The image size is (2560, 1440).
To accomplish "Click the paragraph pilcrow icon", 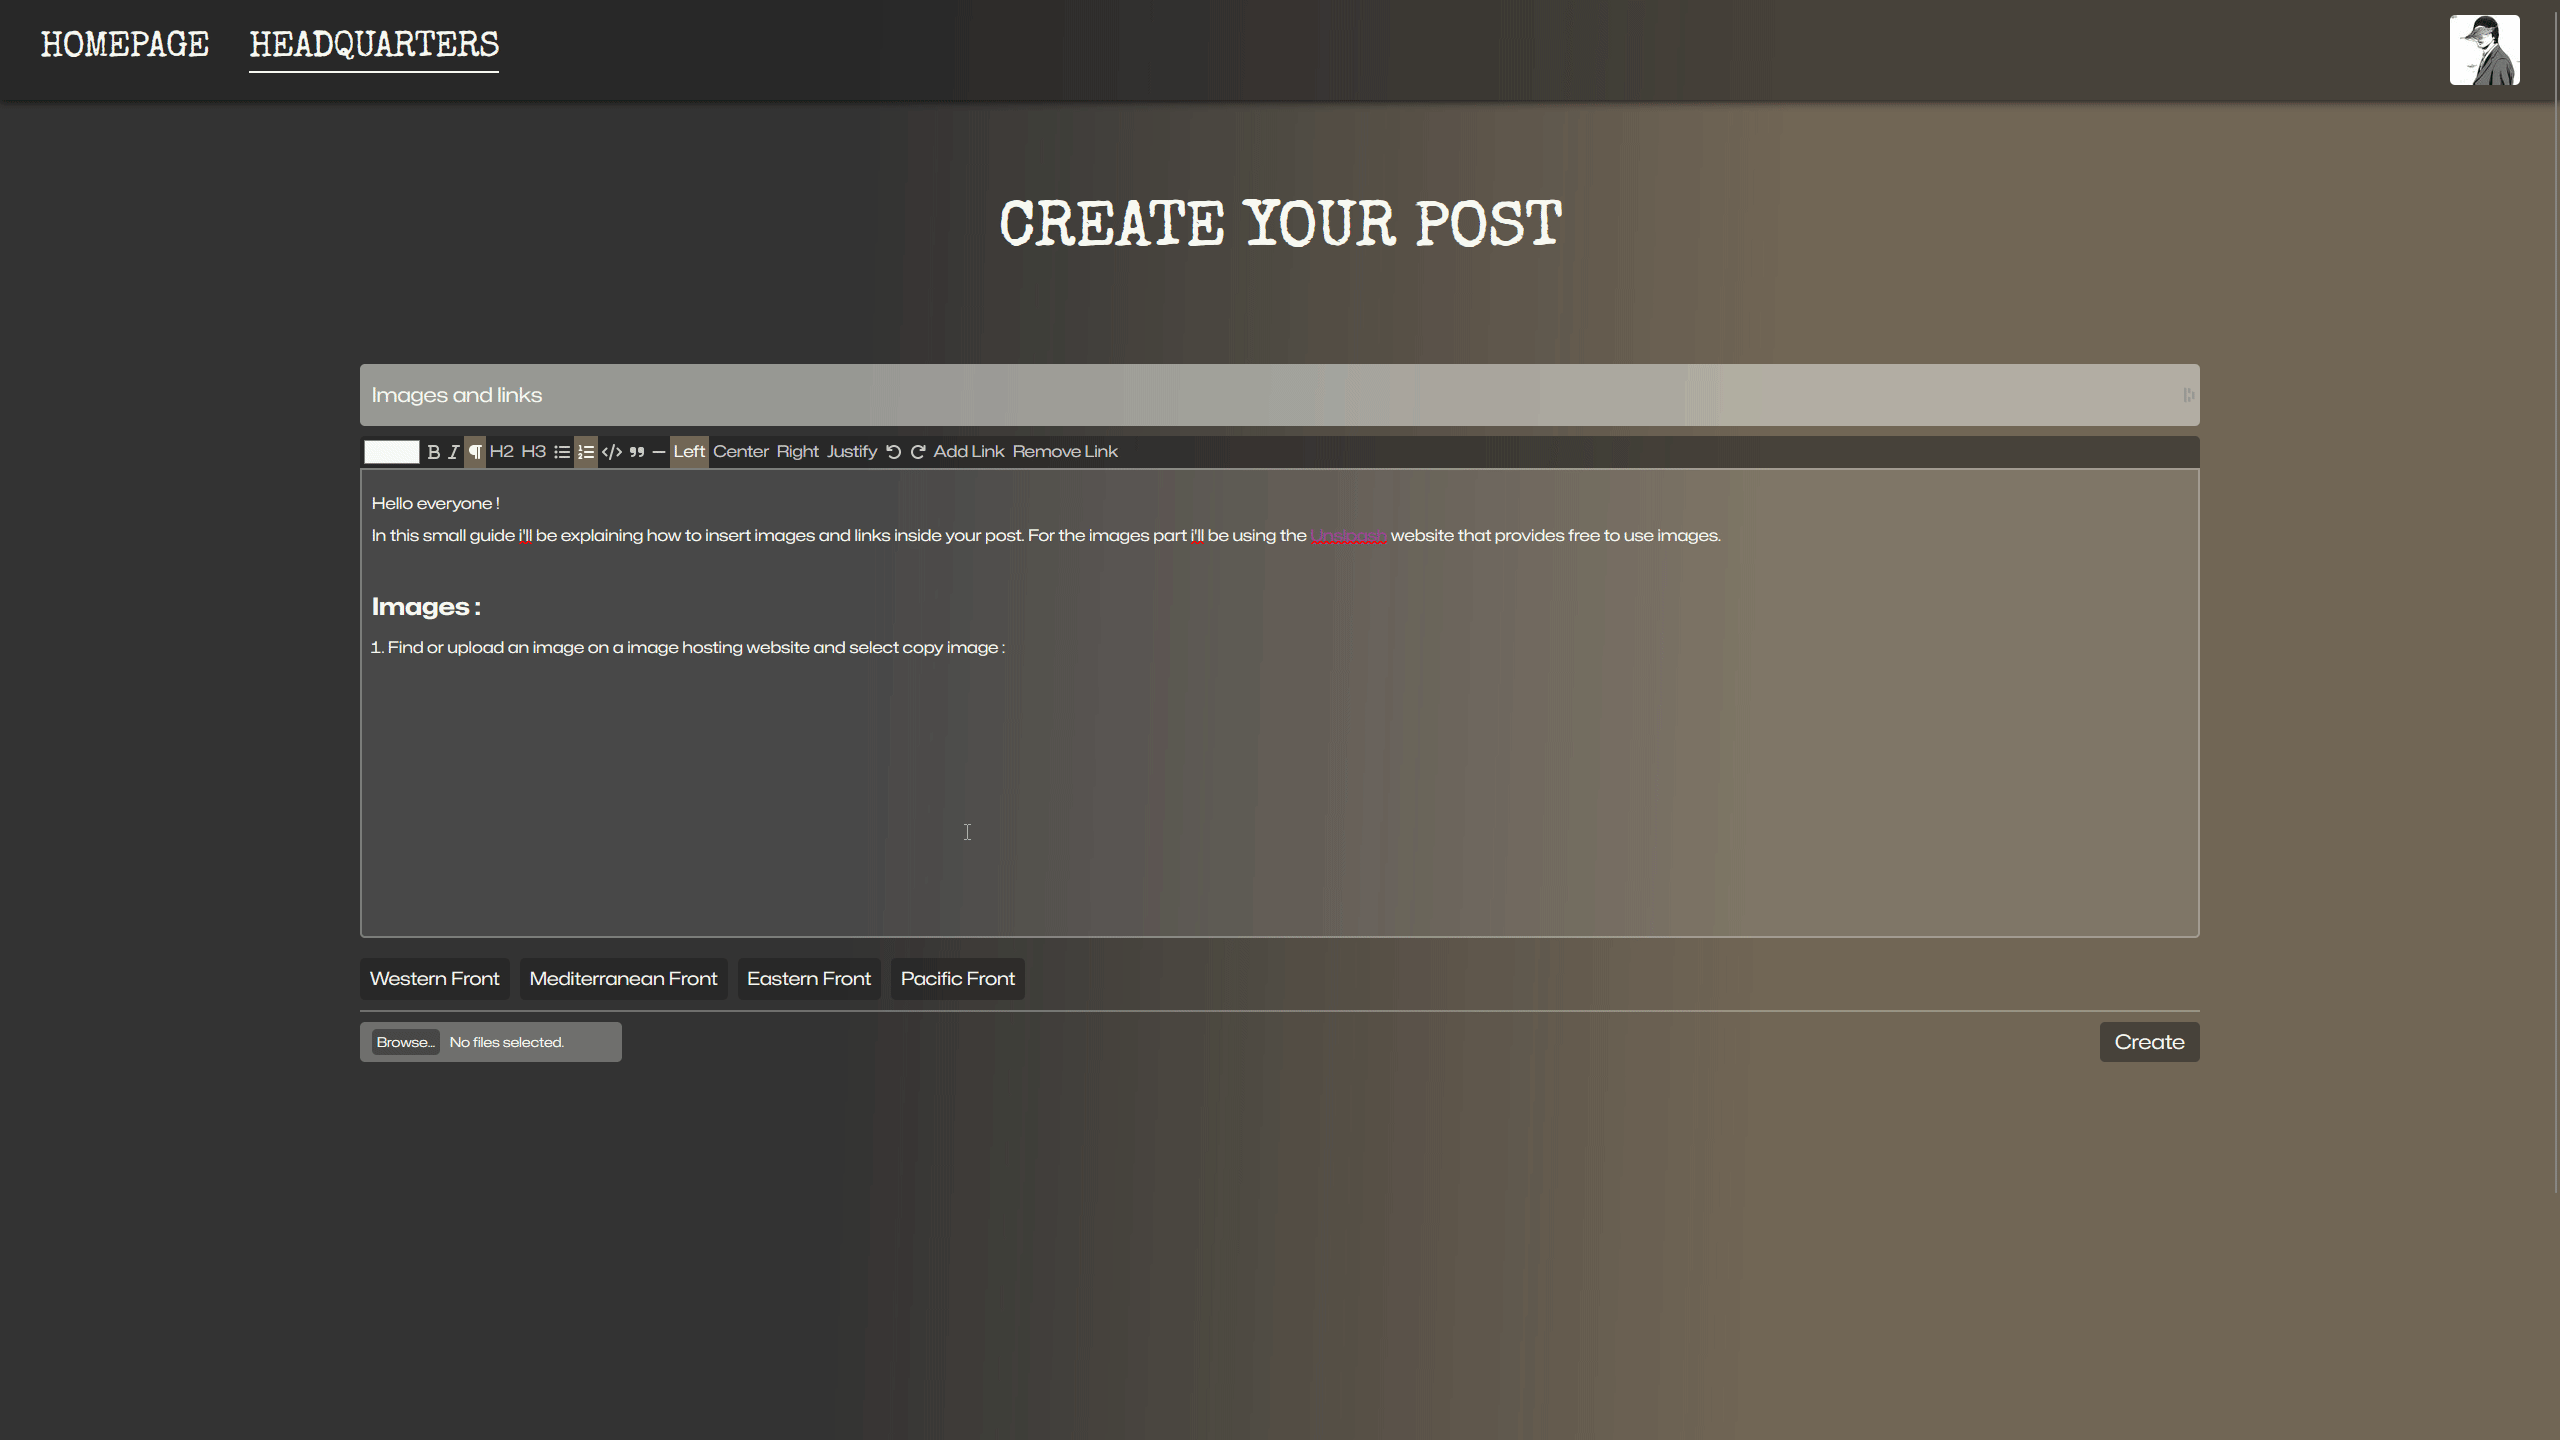I will point(475,452).
